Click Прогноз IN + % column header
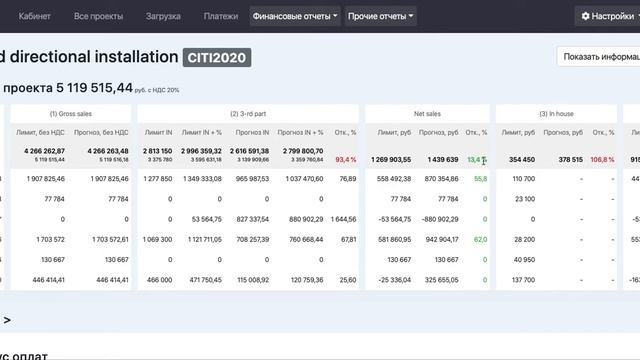The image size is (640, 360). coord(300,133)
